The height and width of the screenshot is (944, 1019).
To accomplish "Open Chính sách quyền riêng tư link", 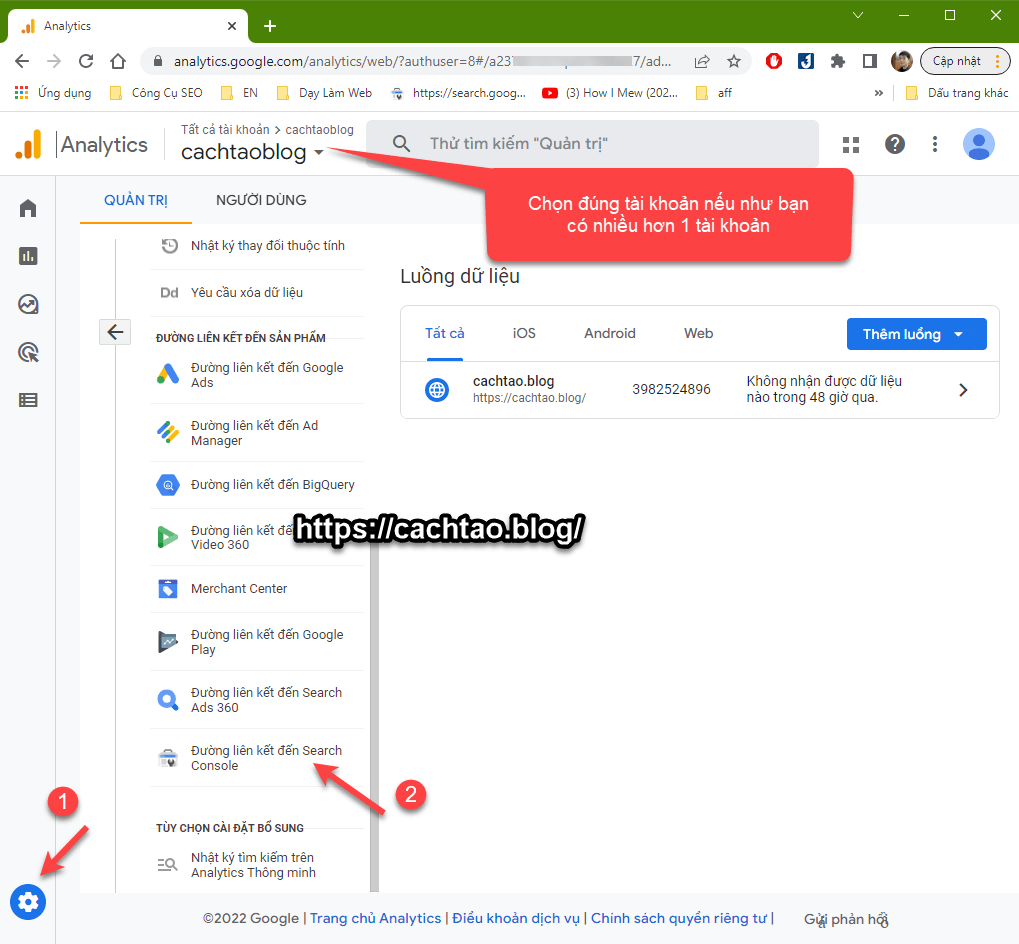I will [x=678, y=918].
